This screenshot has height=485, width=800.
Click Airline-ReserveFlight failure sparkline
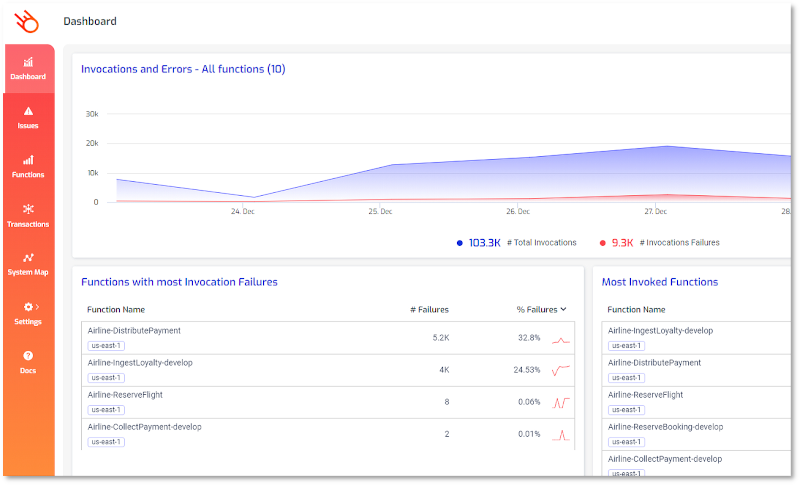click(561, 402)
